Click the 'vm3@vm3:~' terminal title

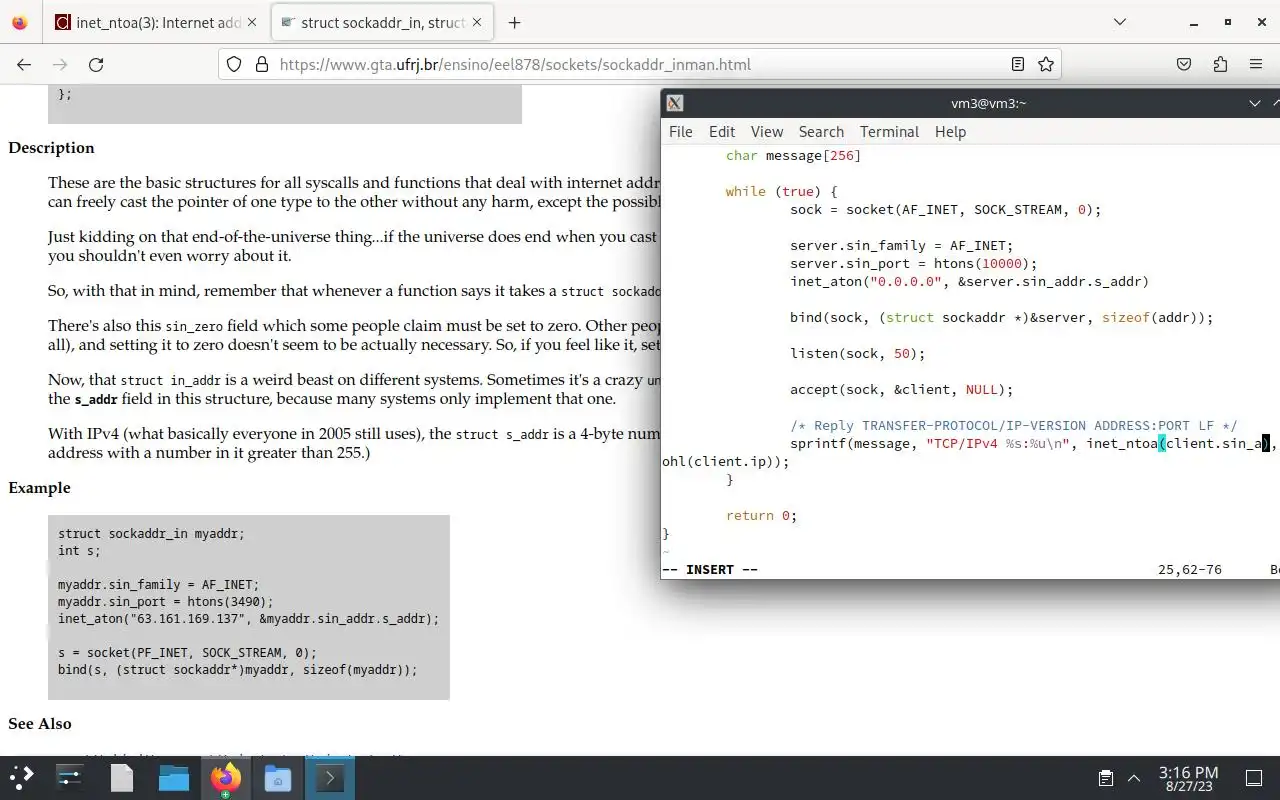click(988, 103)
